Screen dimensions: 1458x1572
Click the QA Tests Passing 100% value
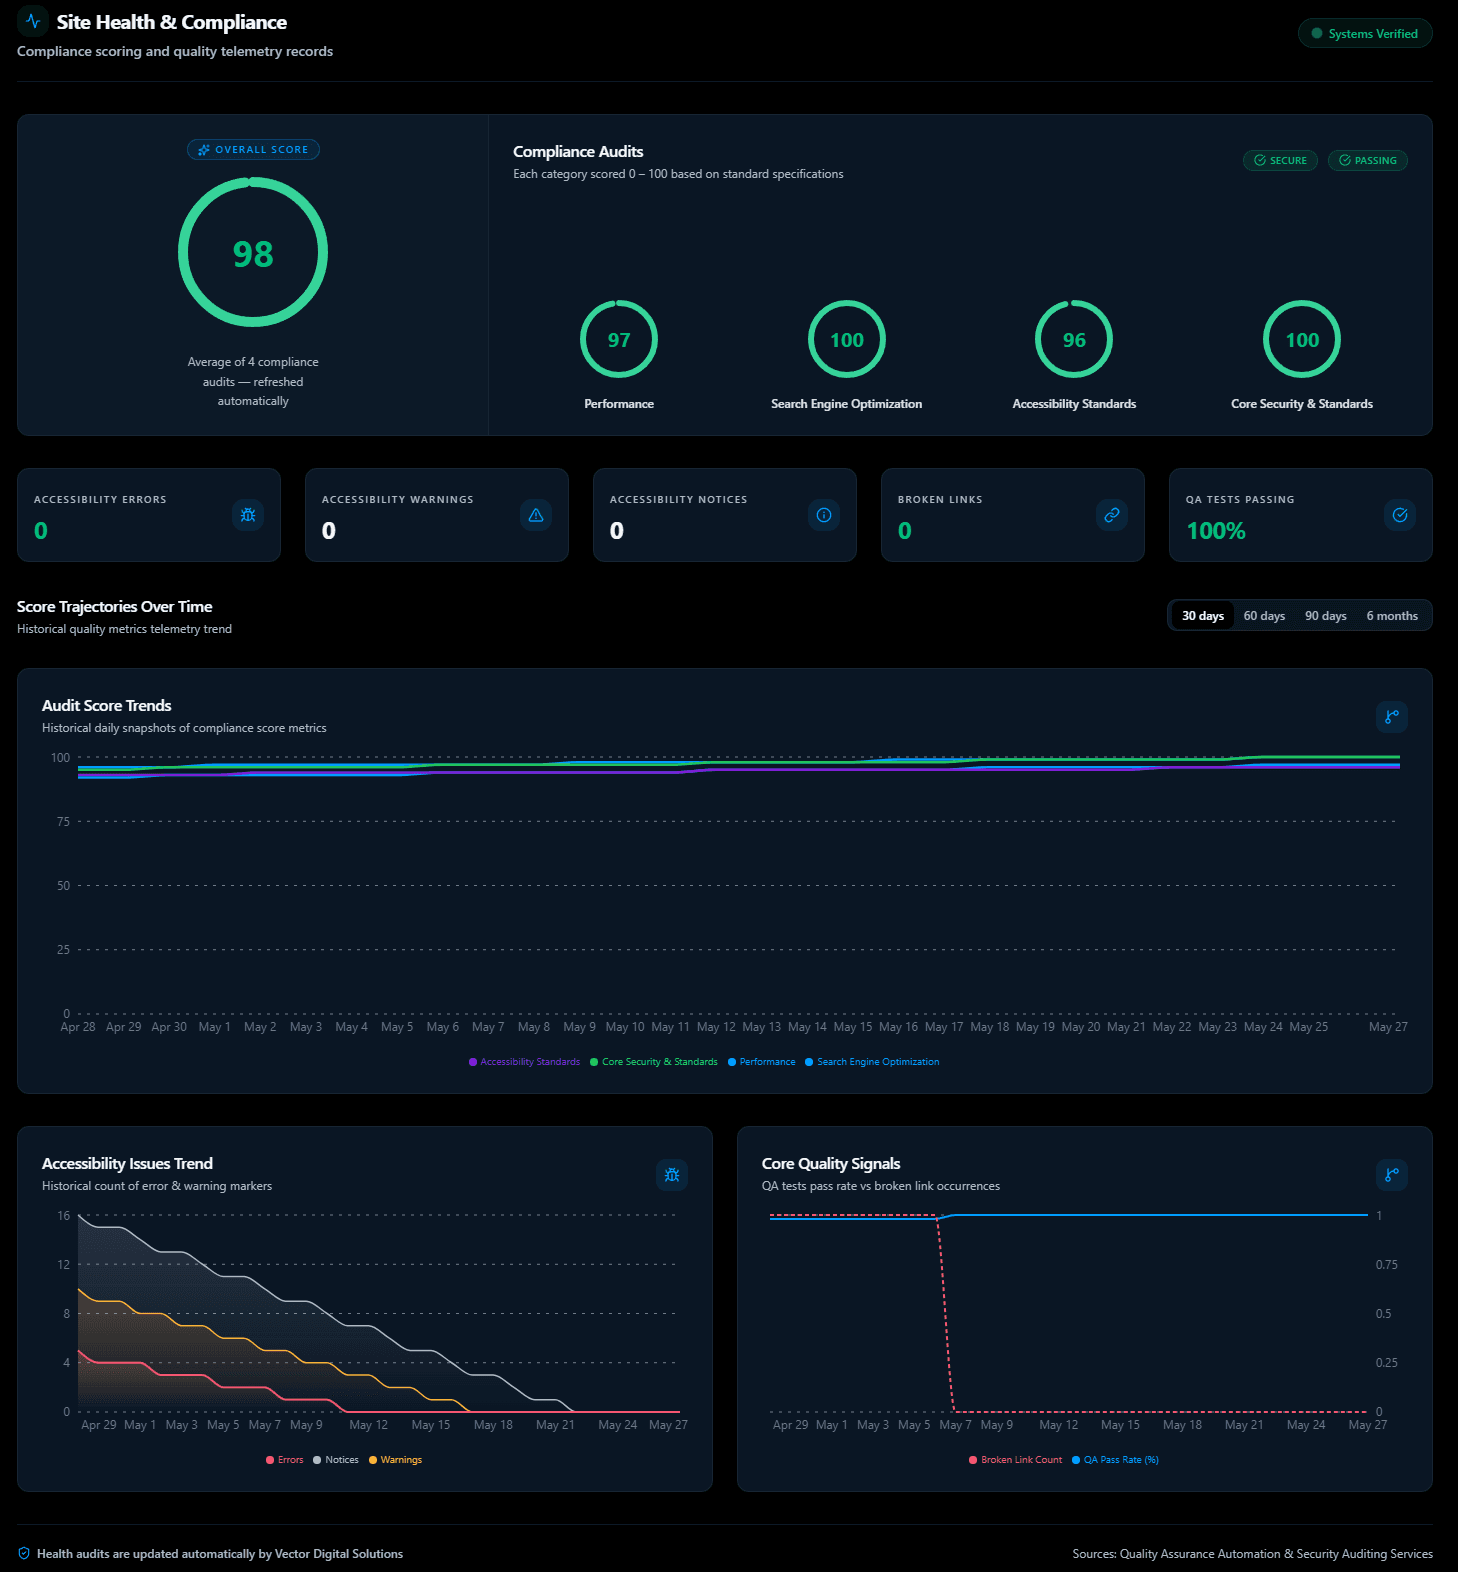1216,531
